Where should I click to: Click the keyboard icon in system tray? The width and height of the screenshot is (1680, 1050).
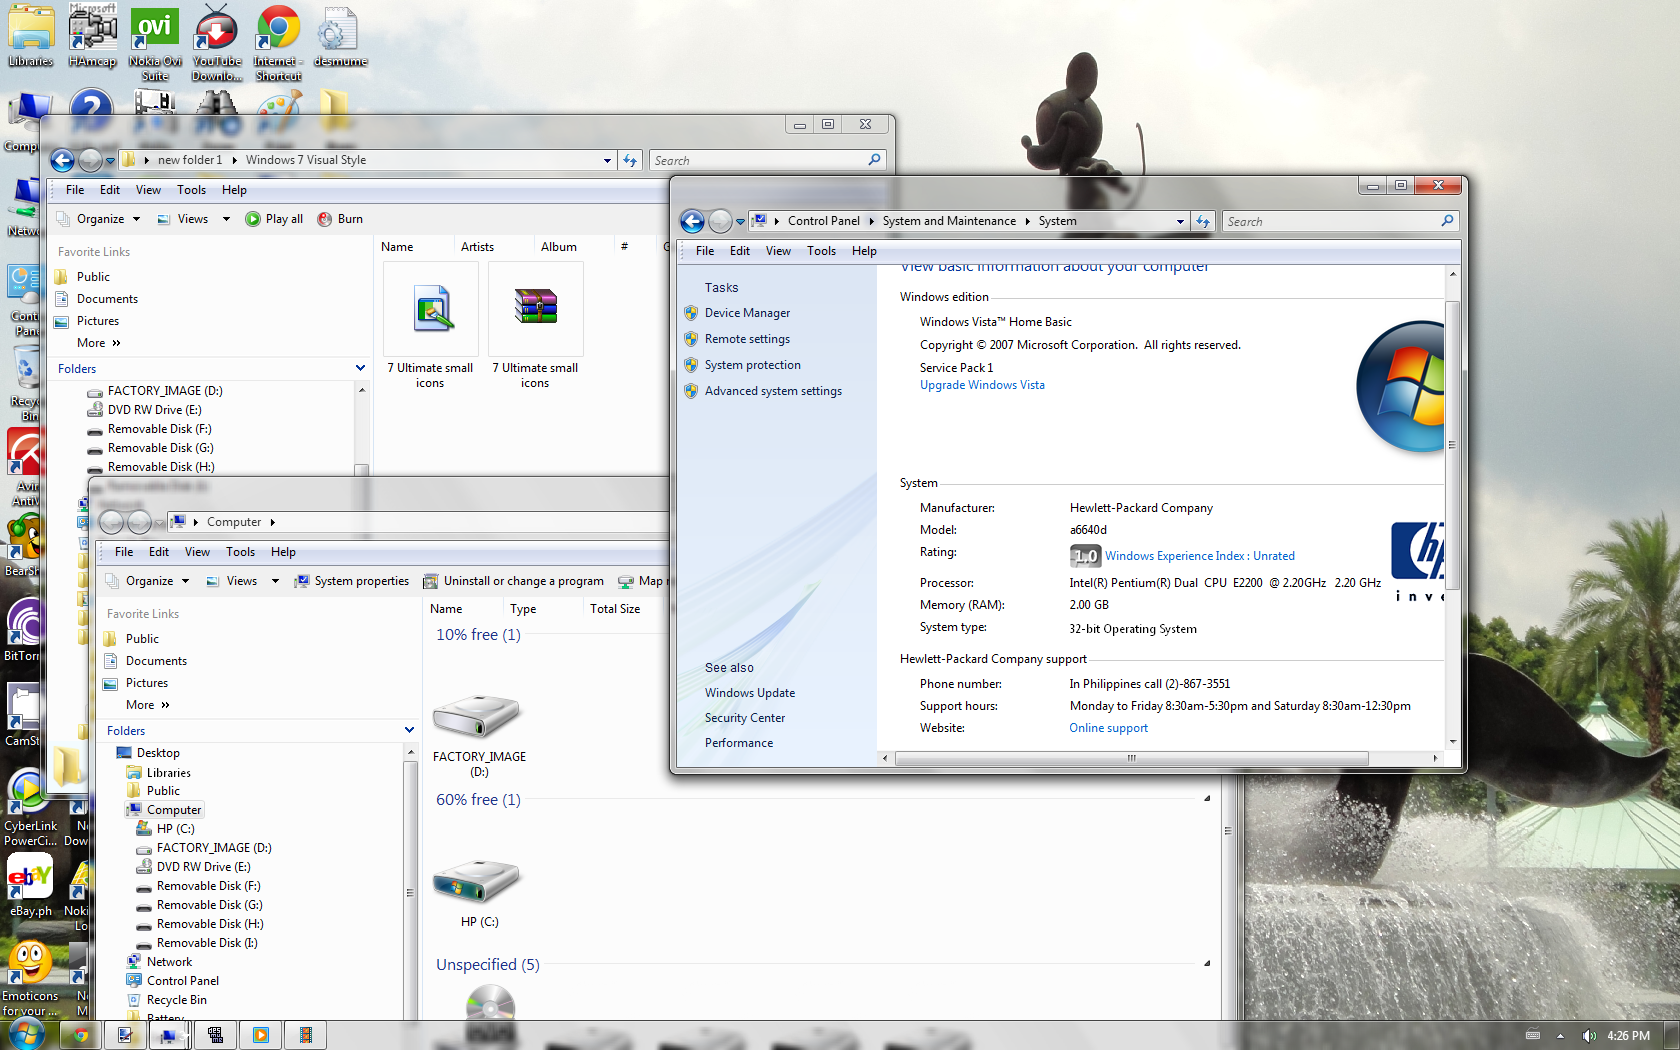pos(1533,1036)
